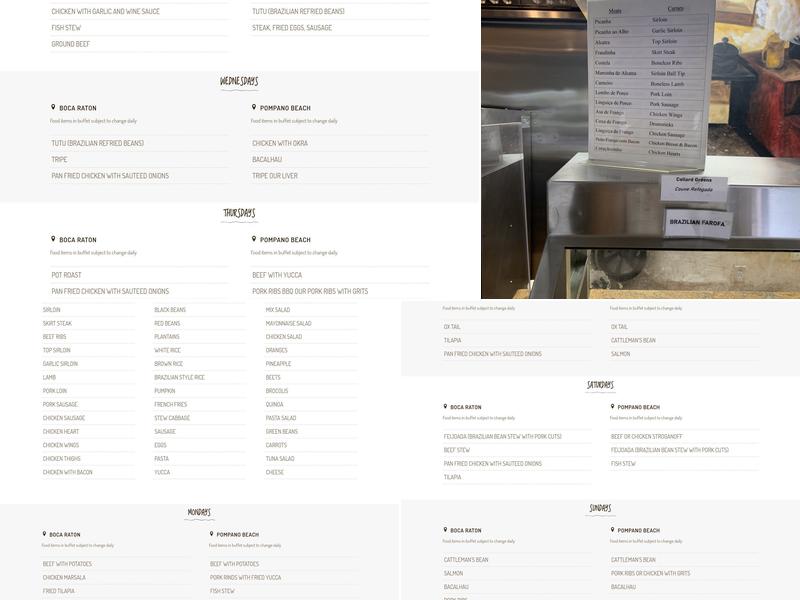Click the 'Black beans' list item
This screenshot has width=800, height=600.
click(170, 310)
